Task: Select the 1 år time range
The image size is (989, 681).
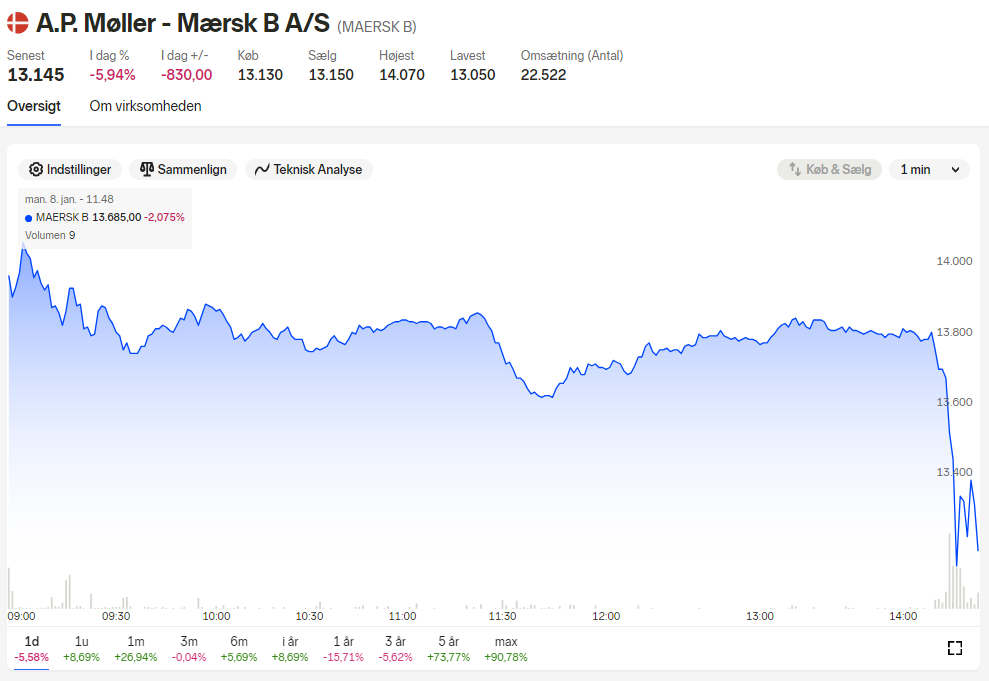Action: [x=343, y=649]
